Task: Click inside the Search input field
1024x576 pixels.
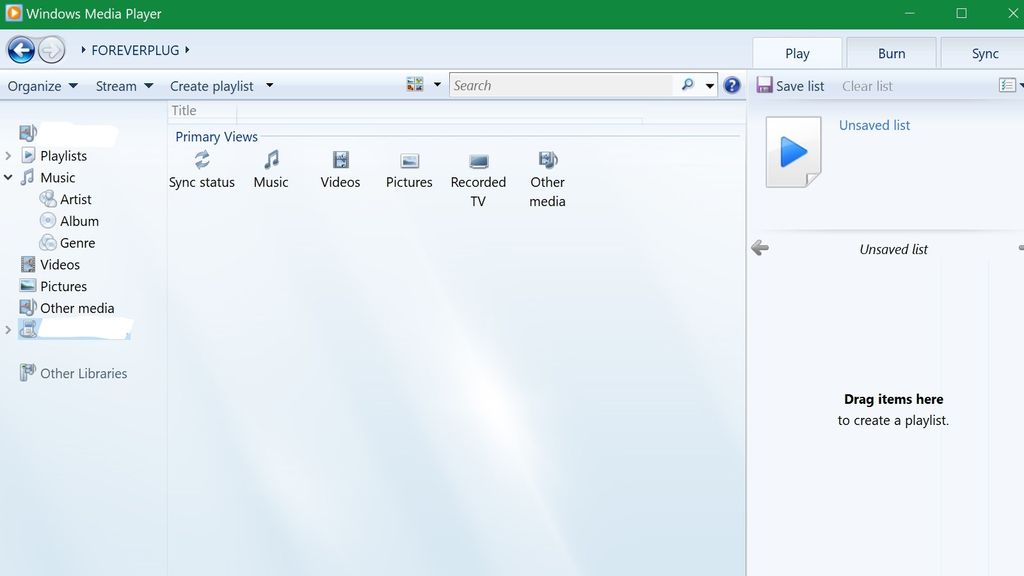Action: pyautogui.click(x=560, y=85)
